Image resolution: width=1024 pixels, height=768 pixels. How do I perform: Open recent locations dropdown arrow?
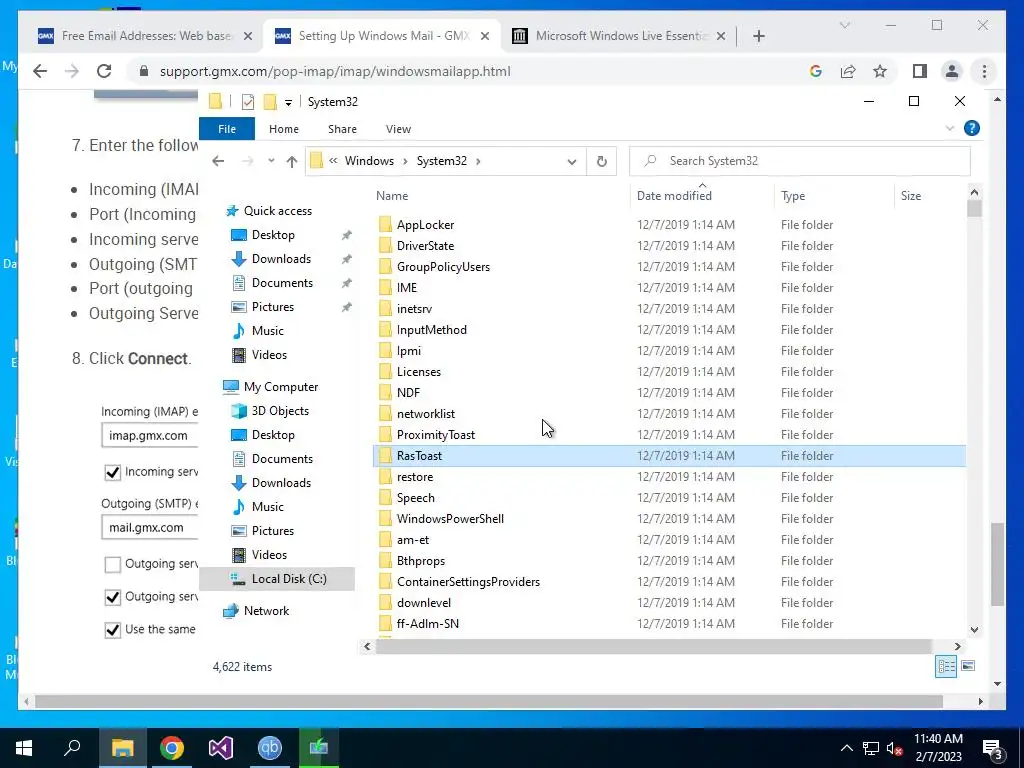[271, 161]
